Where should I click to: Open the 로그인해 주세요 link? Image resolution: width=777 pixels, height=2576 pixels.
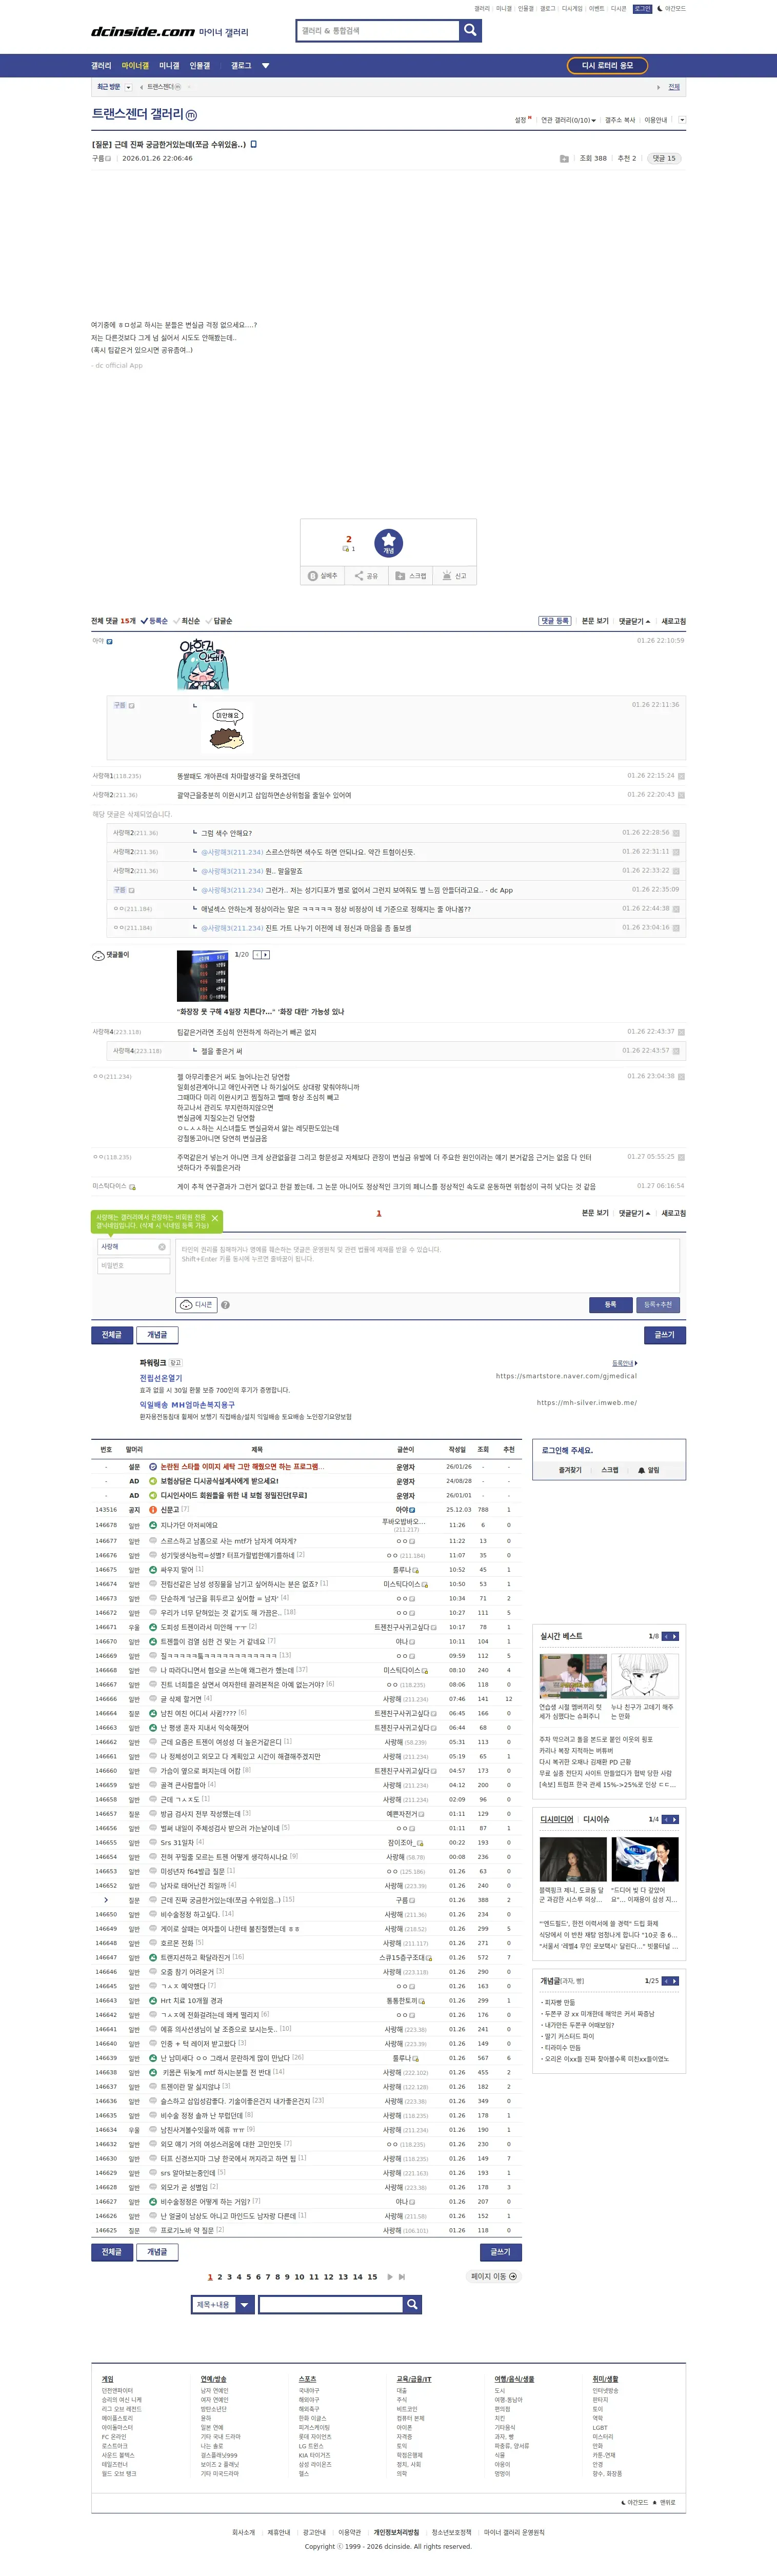[567, 1450]
